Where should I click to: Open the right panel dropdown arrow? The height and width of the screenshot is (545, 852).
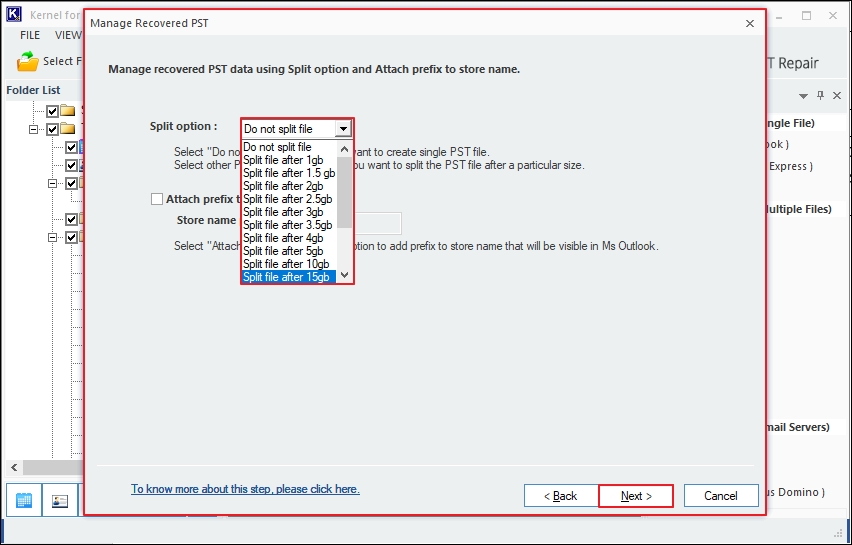pyautogui.click(x=803, y=96)
